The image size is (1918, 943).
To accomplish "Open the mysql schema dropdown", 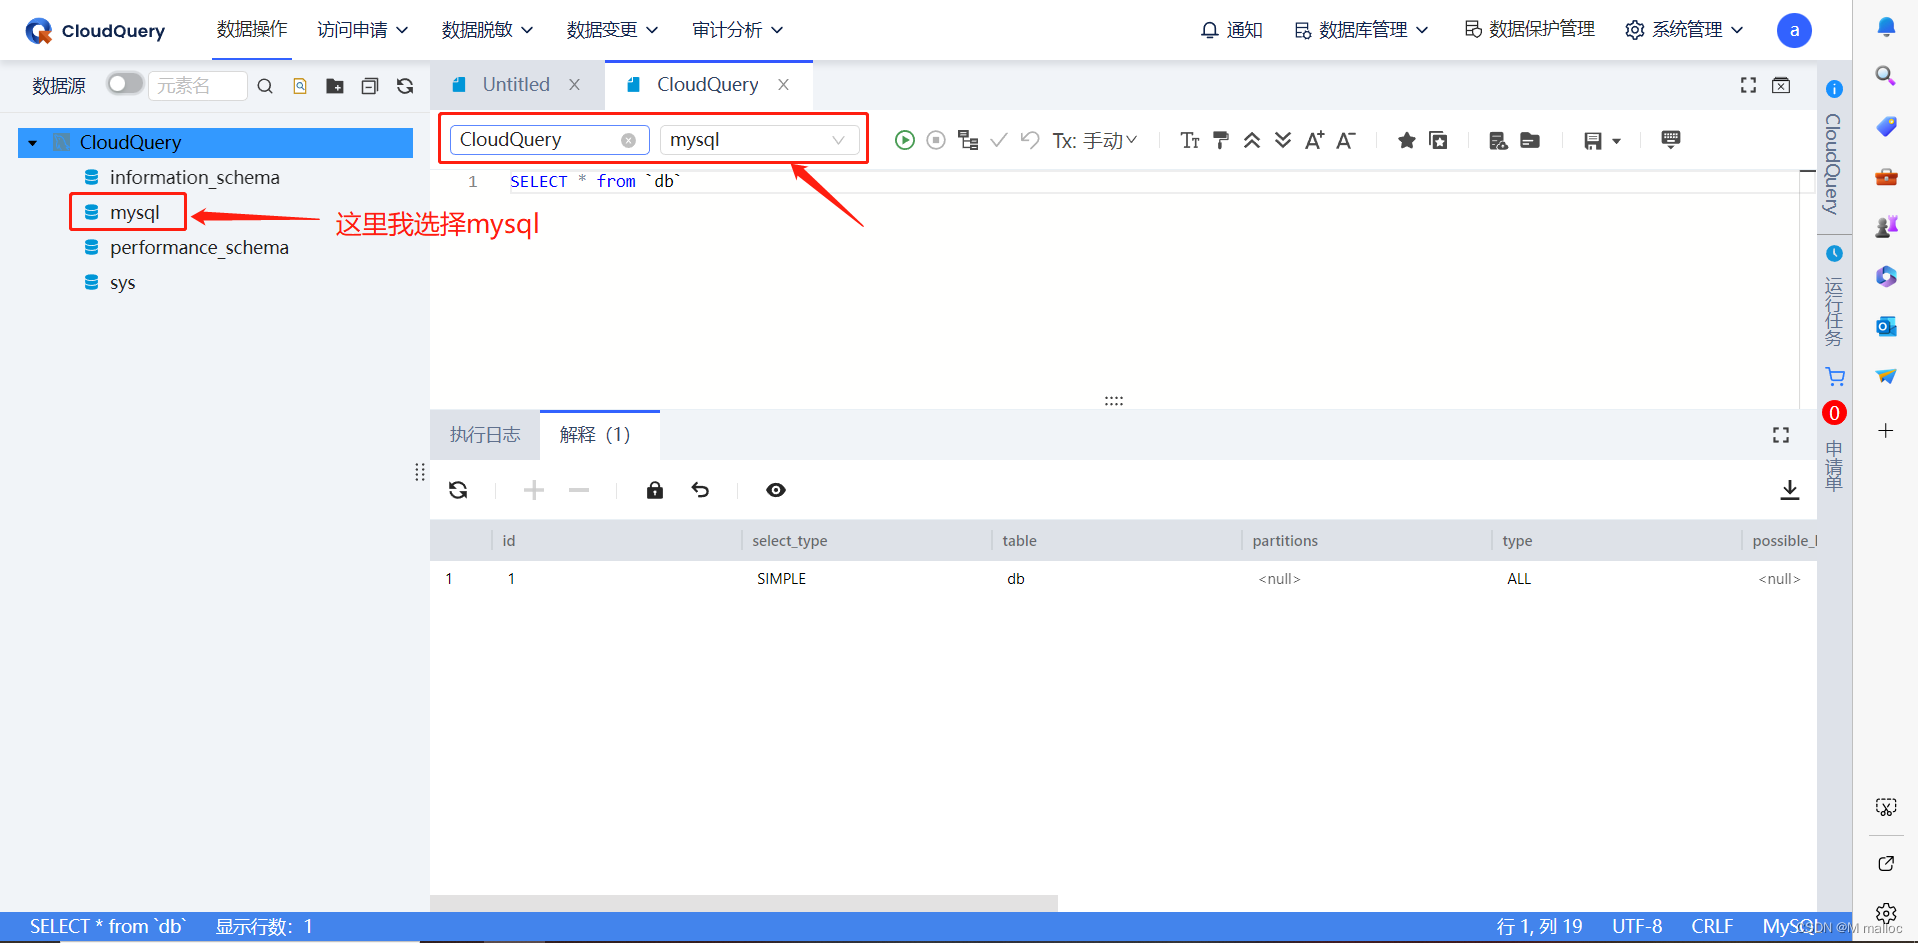I will click(759, 140).
